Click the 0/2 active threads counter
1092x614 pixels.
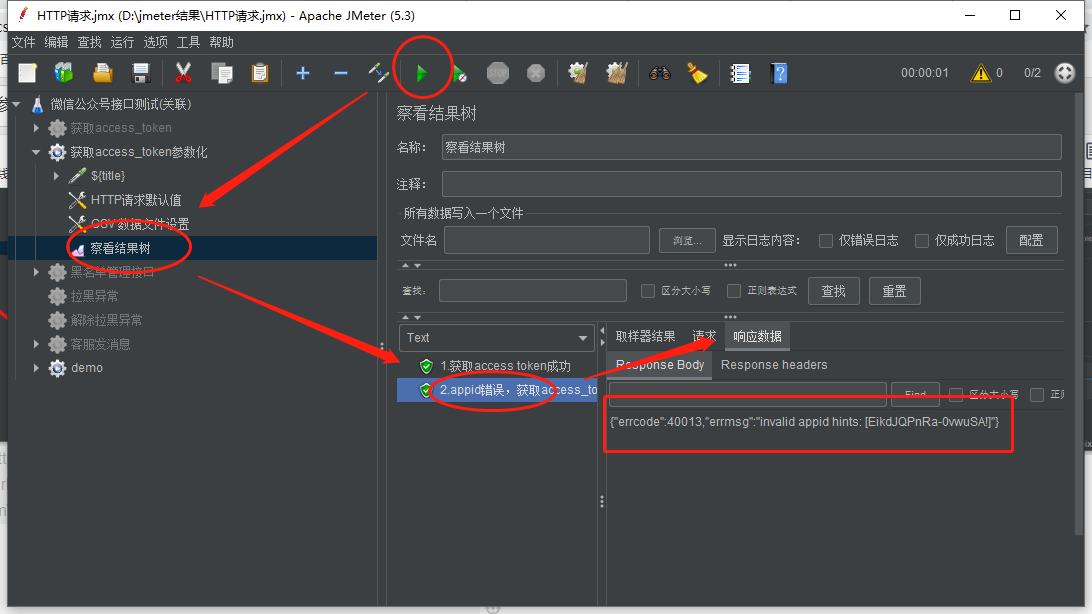click(x=1032, y=73)
